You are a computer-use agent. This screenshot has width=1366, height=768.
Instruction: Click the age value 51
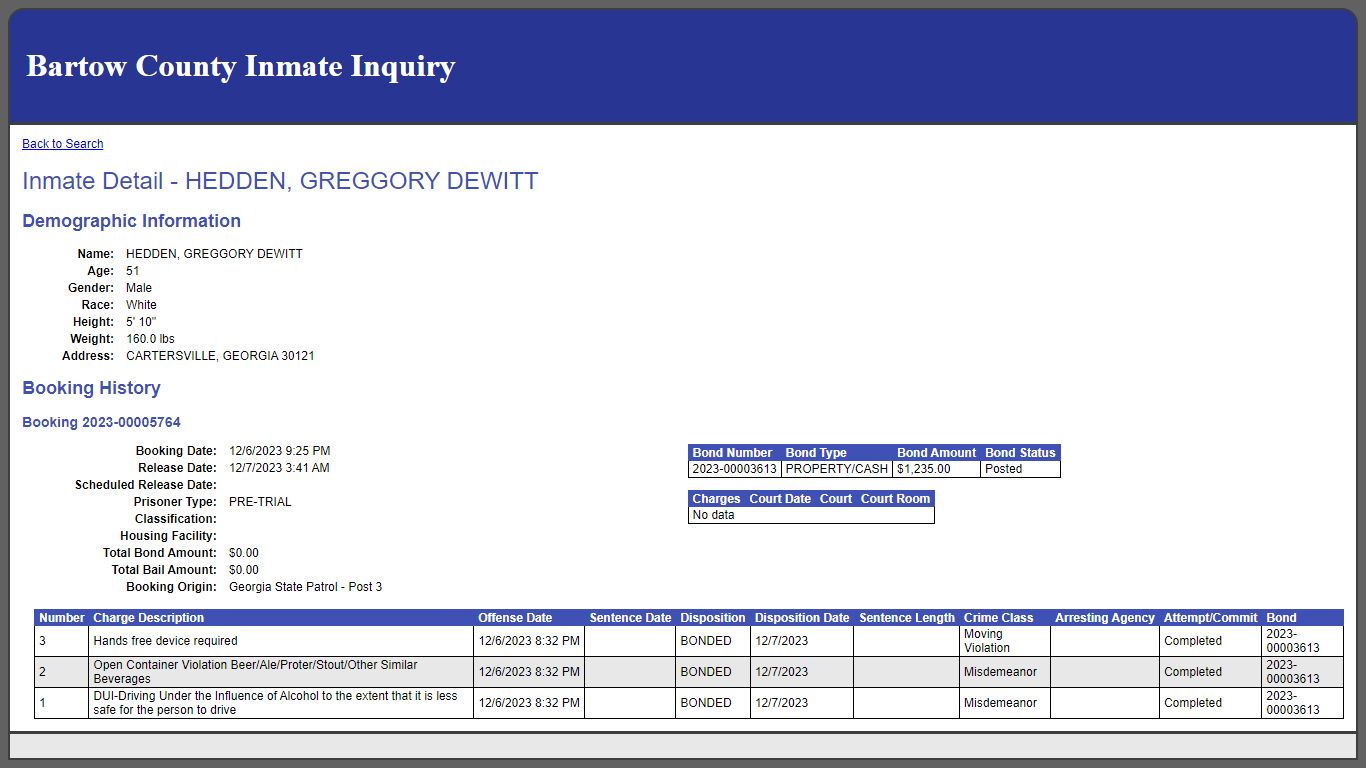(133, 271)
